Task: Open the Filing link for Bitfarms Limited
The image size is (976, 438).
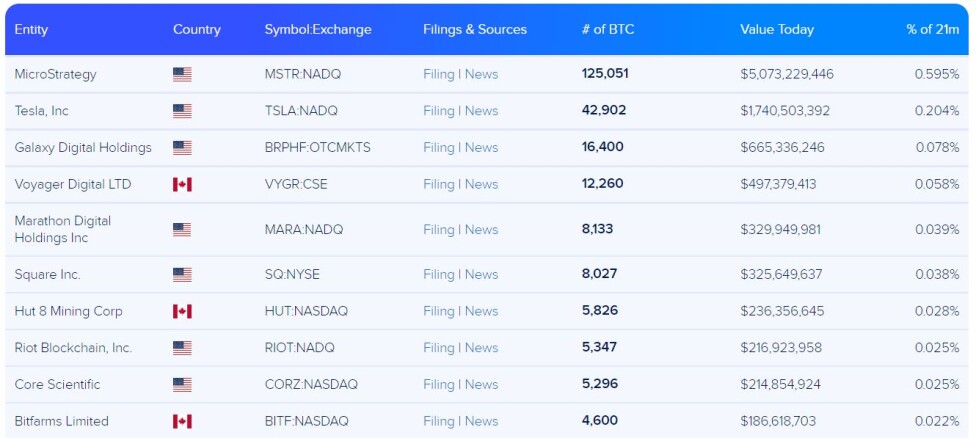Action: point(439,421)
